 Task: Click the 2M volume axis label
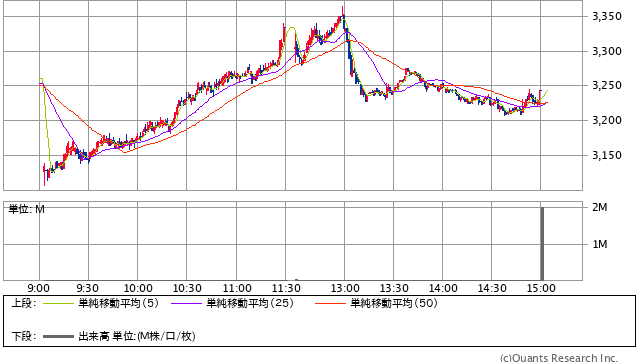point(600,207)
